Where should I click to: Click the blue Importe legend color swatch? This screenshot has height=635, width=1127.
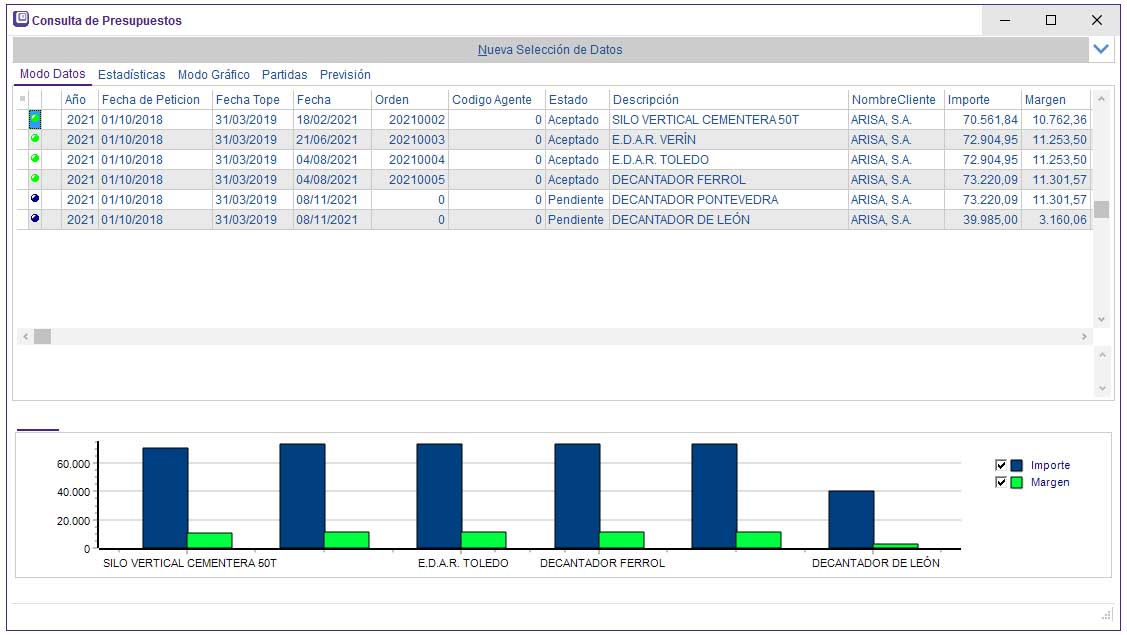point(1017,465)
